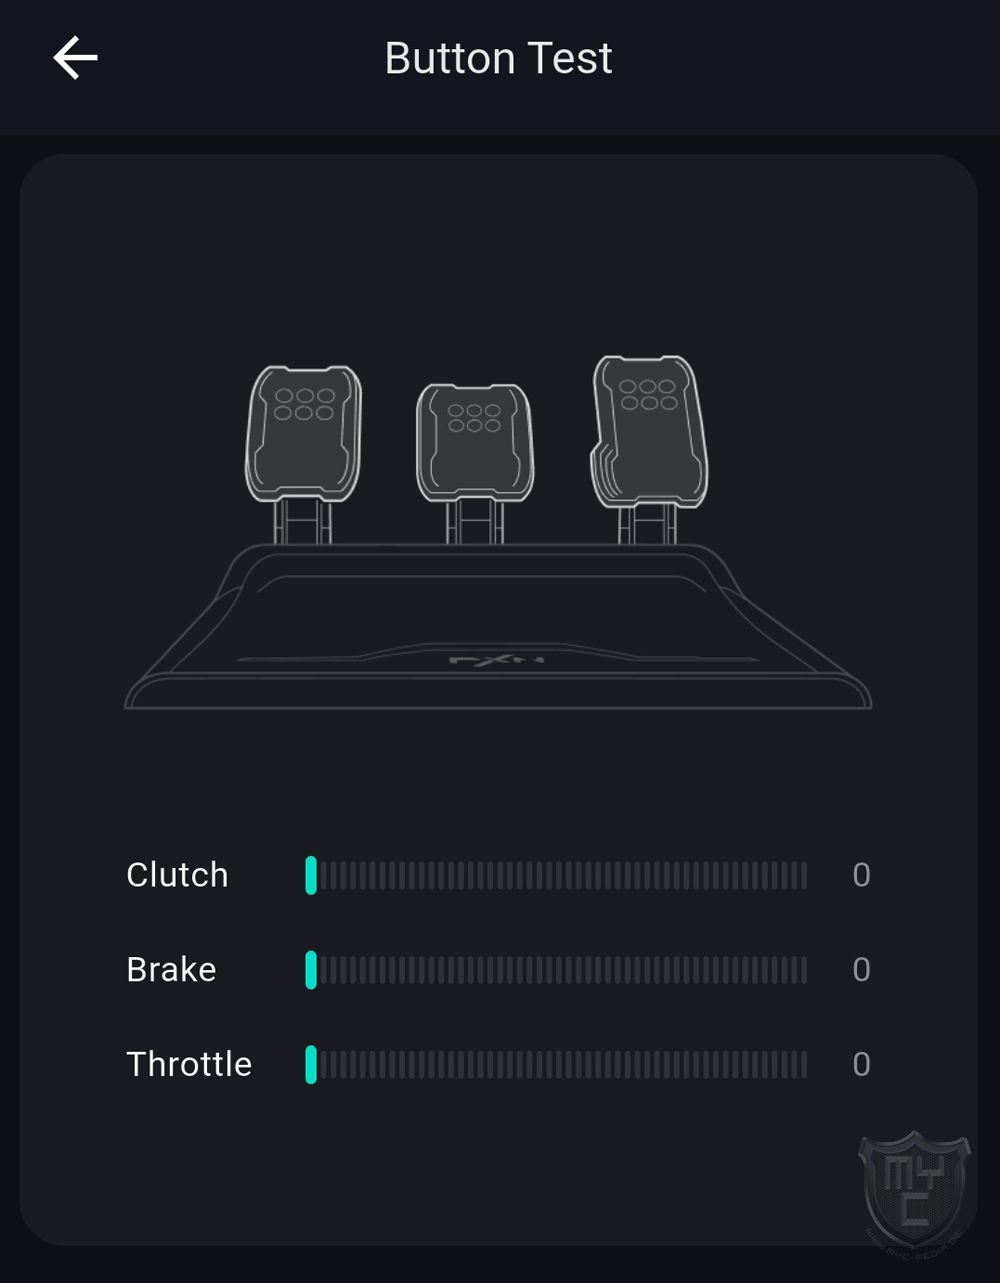The image size is (1000, 1283).
Task: Click the teal marker on Clutch bar
Action: coord(311,875)
